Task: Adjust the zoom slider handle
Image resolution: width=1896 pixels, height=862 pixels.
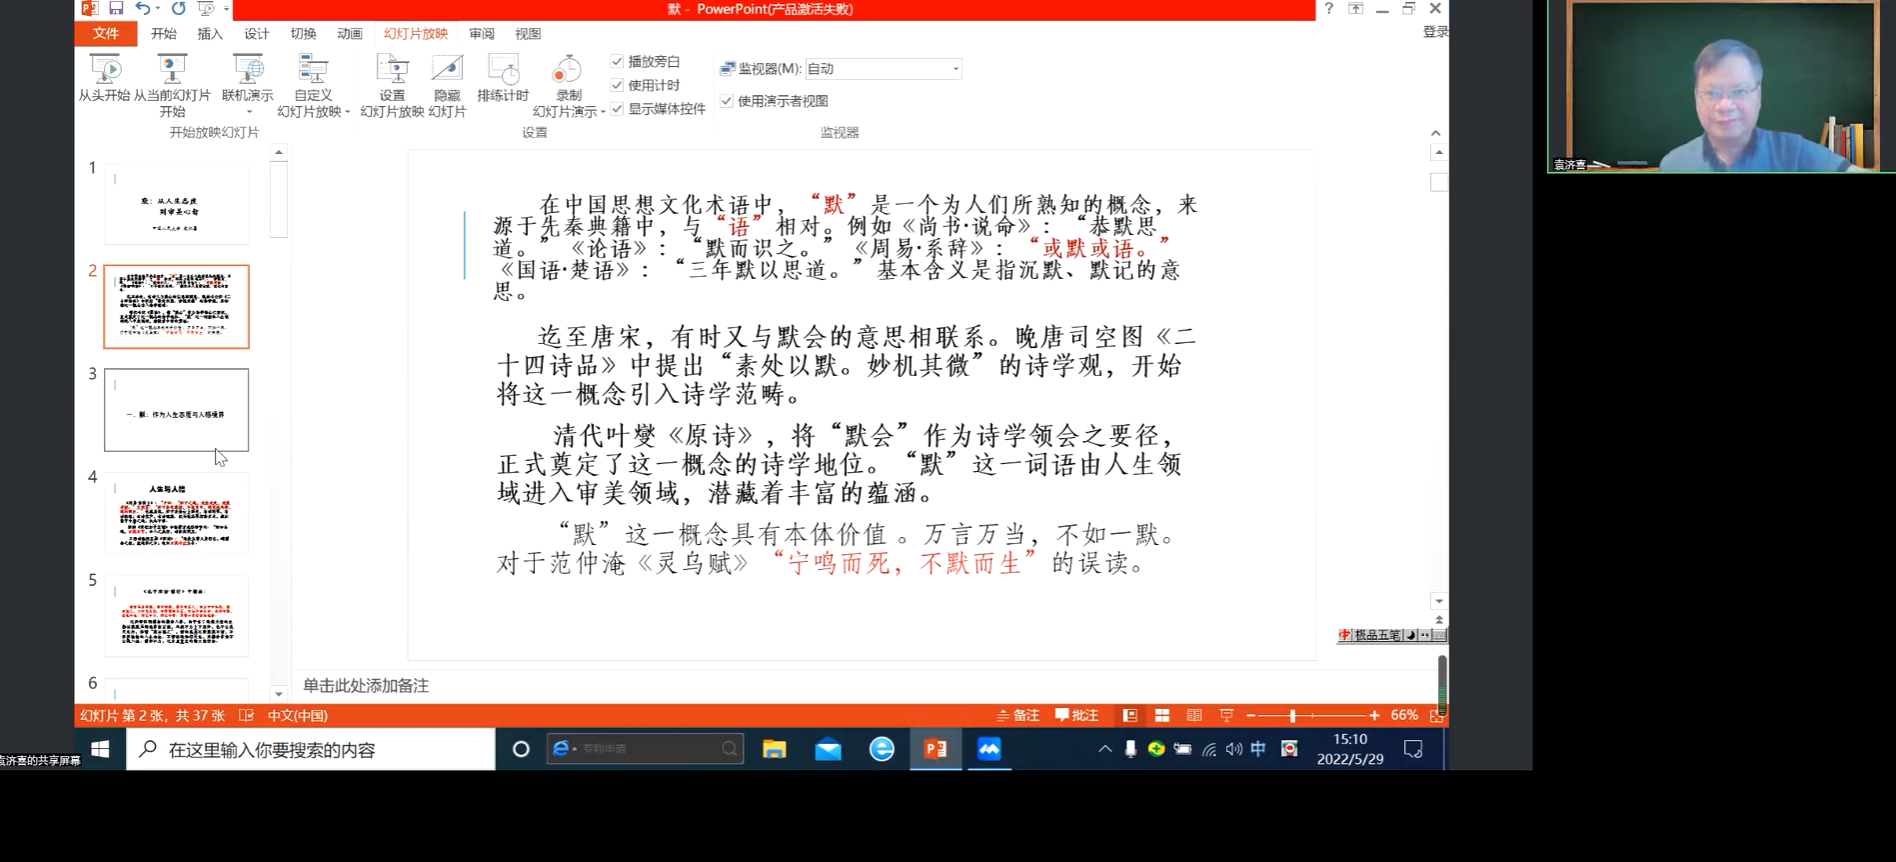Action: point(1293,716)
